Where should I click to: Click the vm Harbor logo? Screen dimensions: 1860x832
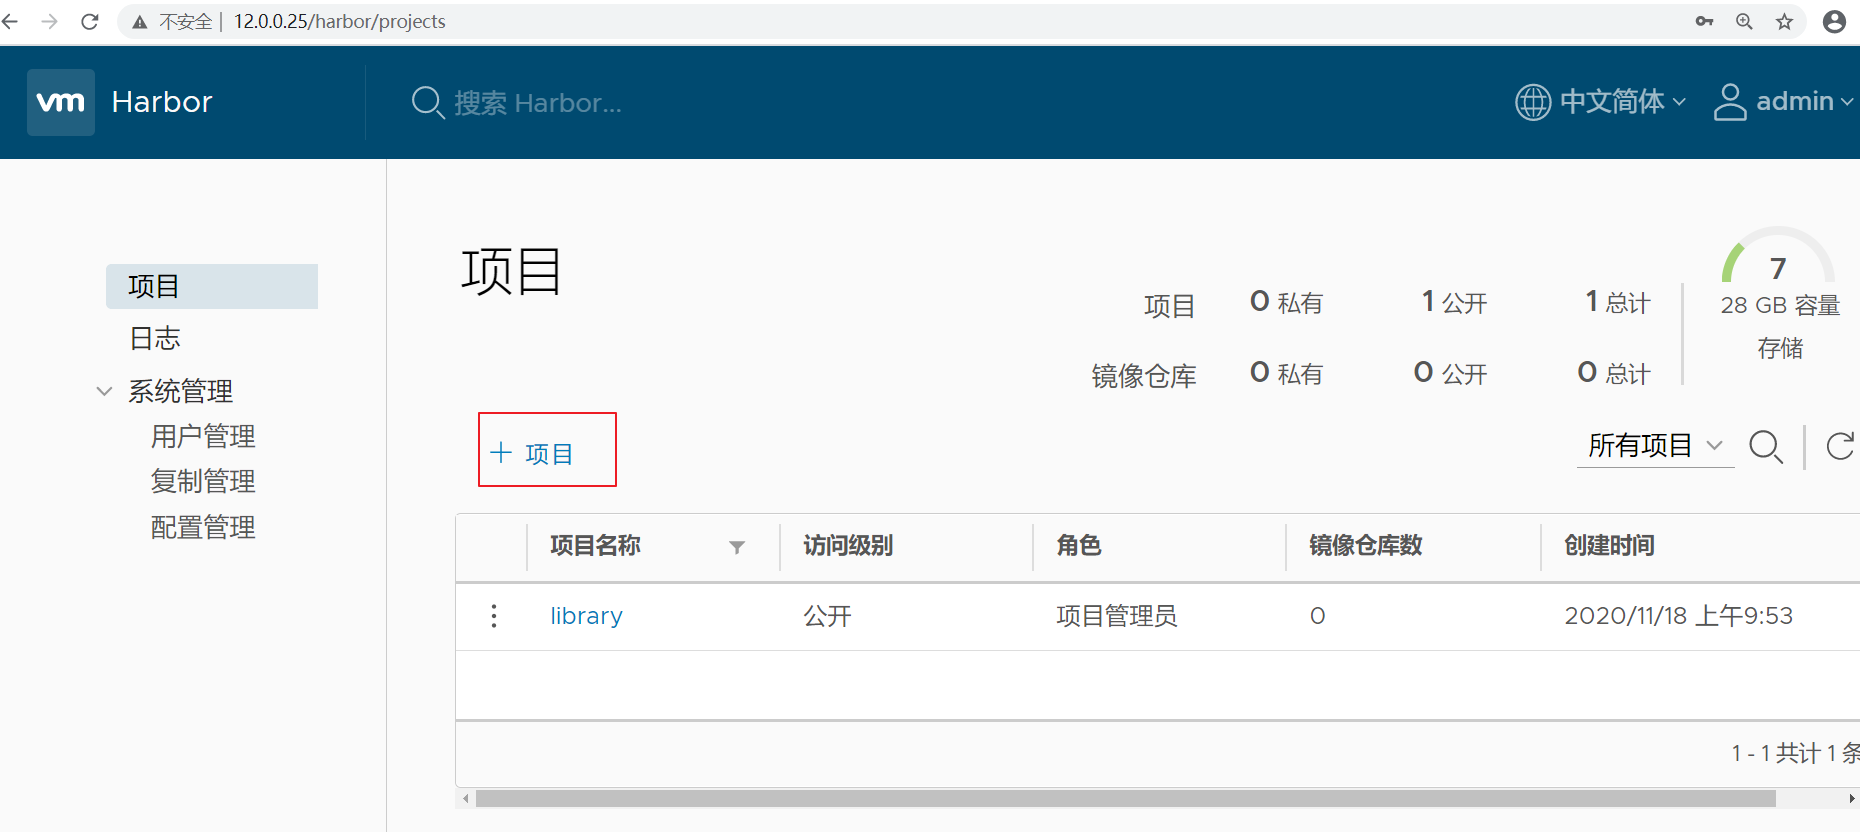61,102
